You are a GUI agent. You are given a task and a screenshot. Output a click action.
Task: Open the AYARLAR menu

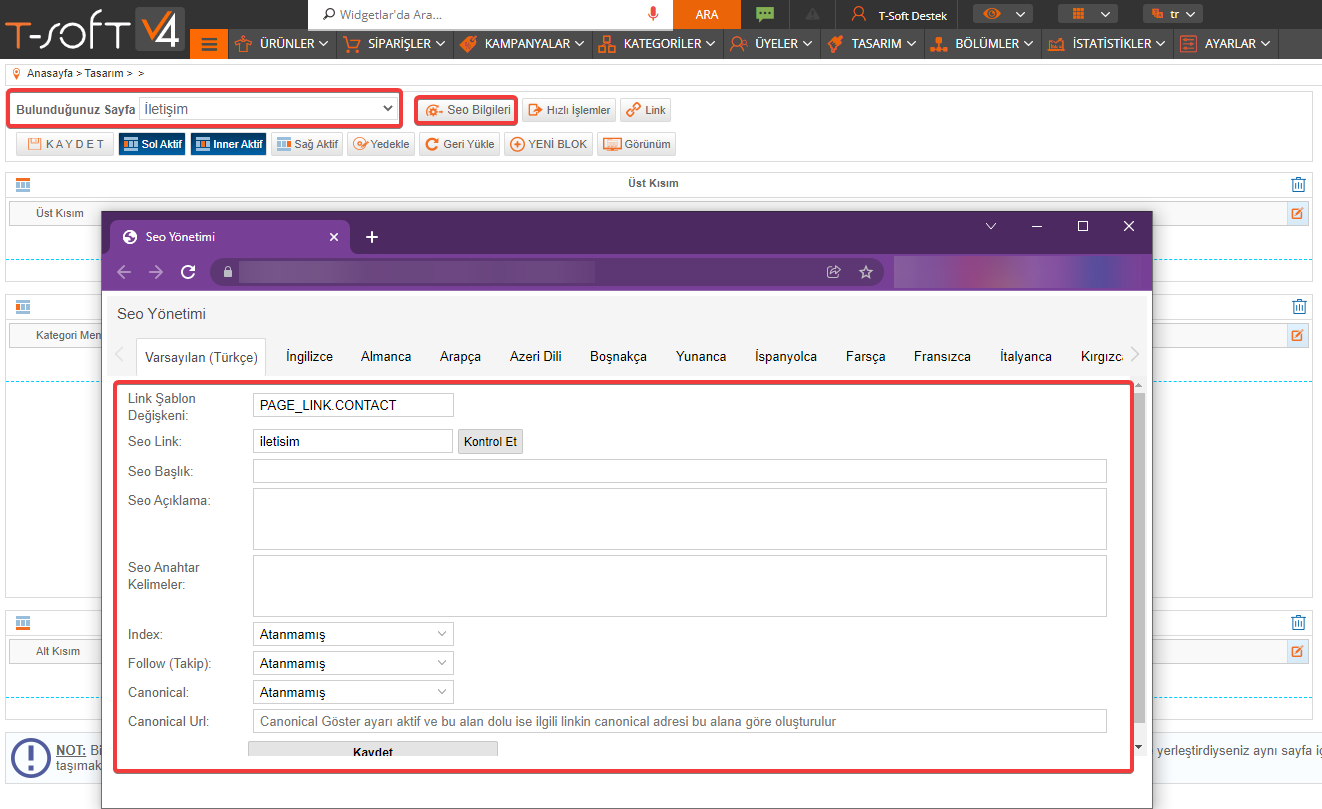(1227, 44)
